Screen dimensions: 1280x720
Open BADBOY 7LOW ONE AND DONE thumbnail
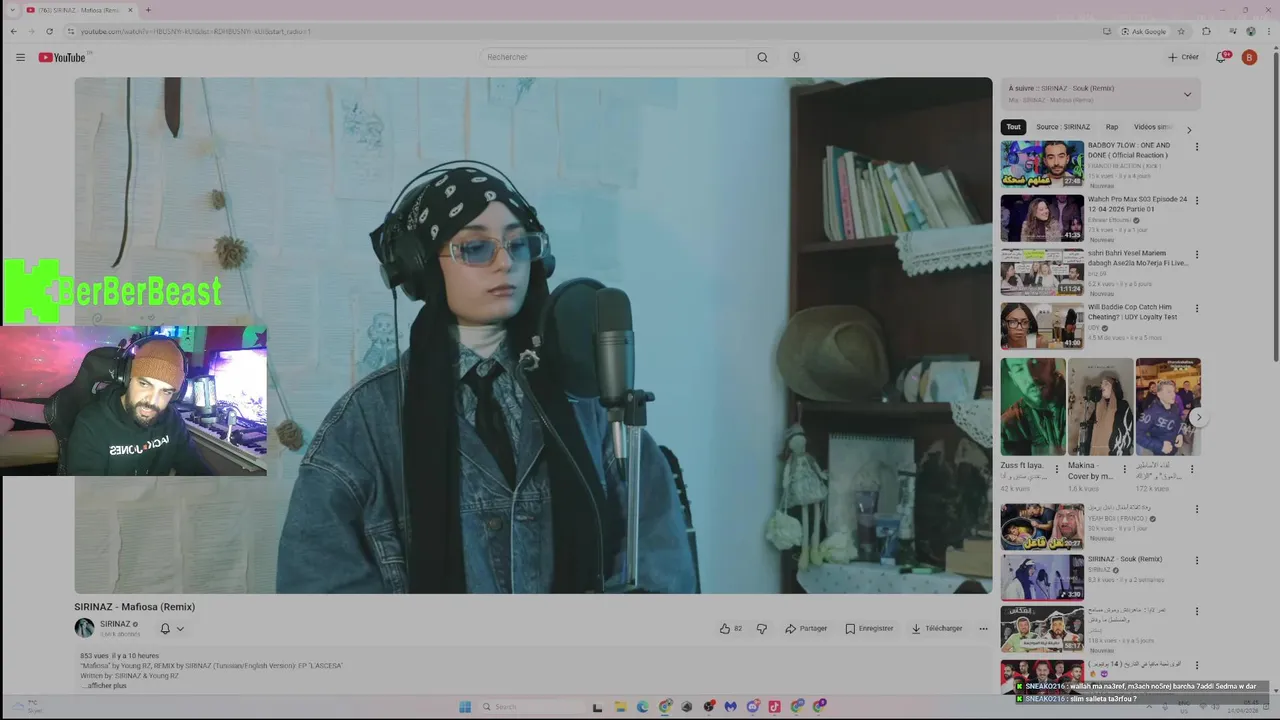click(1042, 164)
